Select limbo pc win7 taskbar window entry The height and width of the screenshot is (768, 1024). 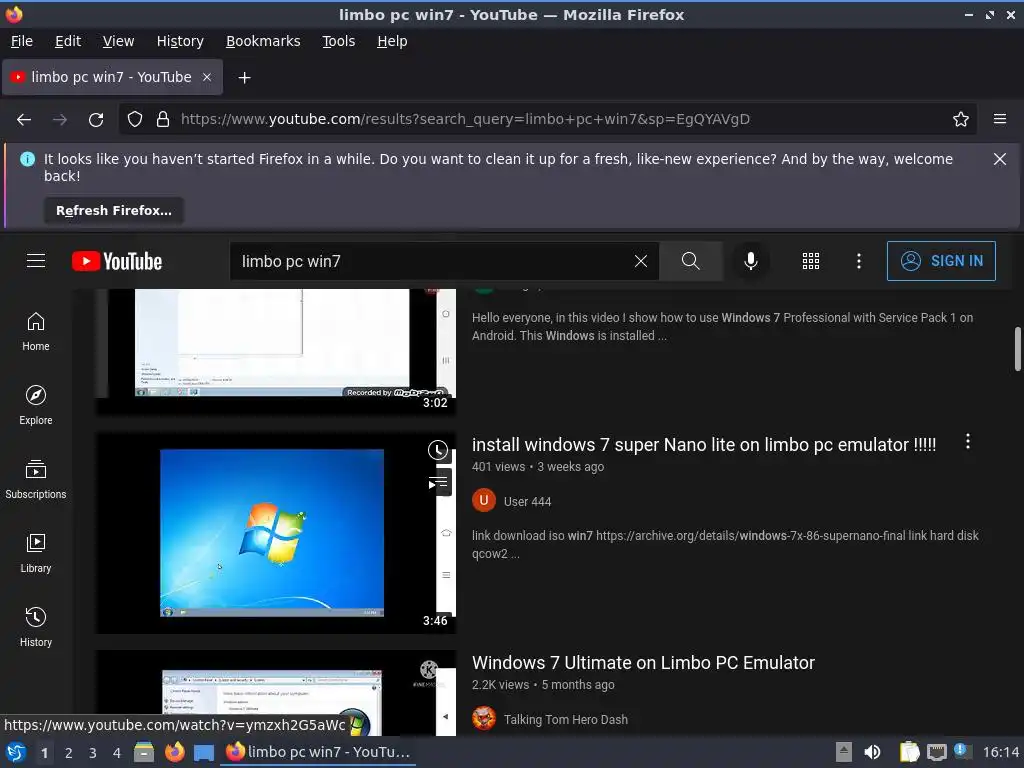point(318,752)
